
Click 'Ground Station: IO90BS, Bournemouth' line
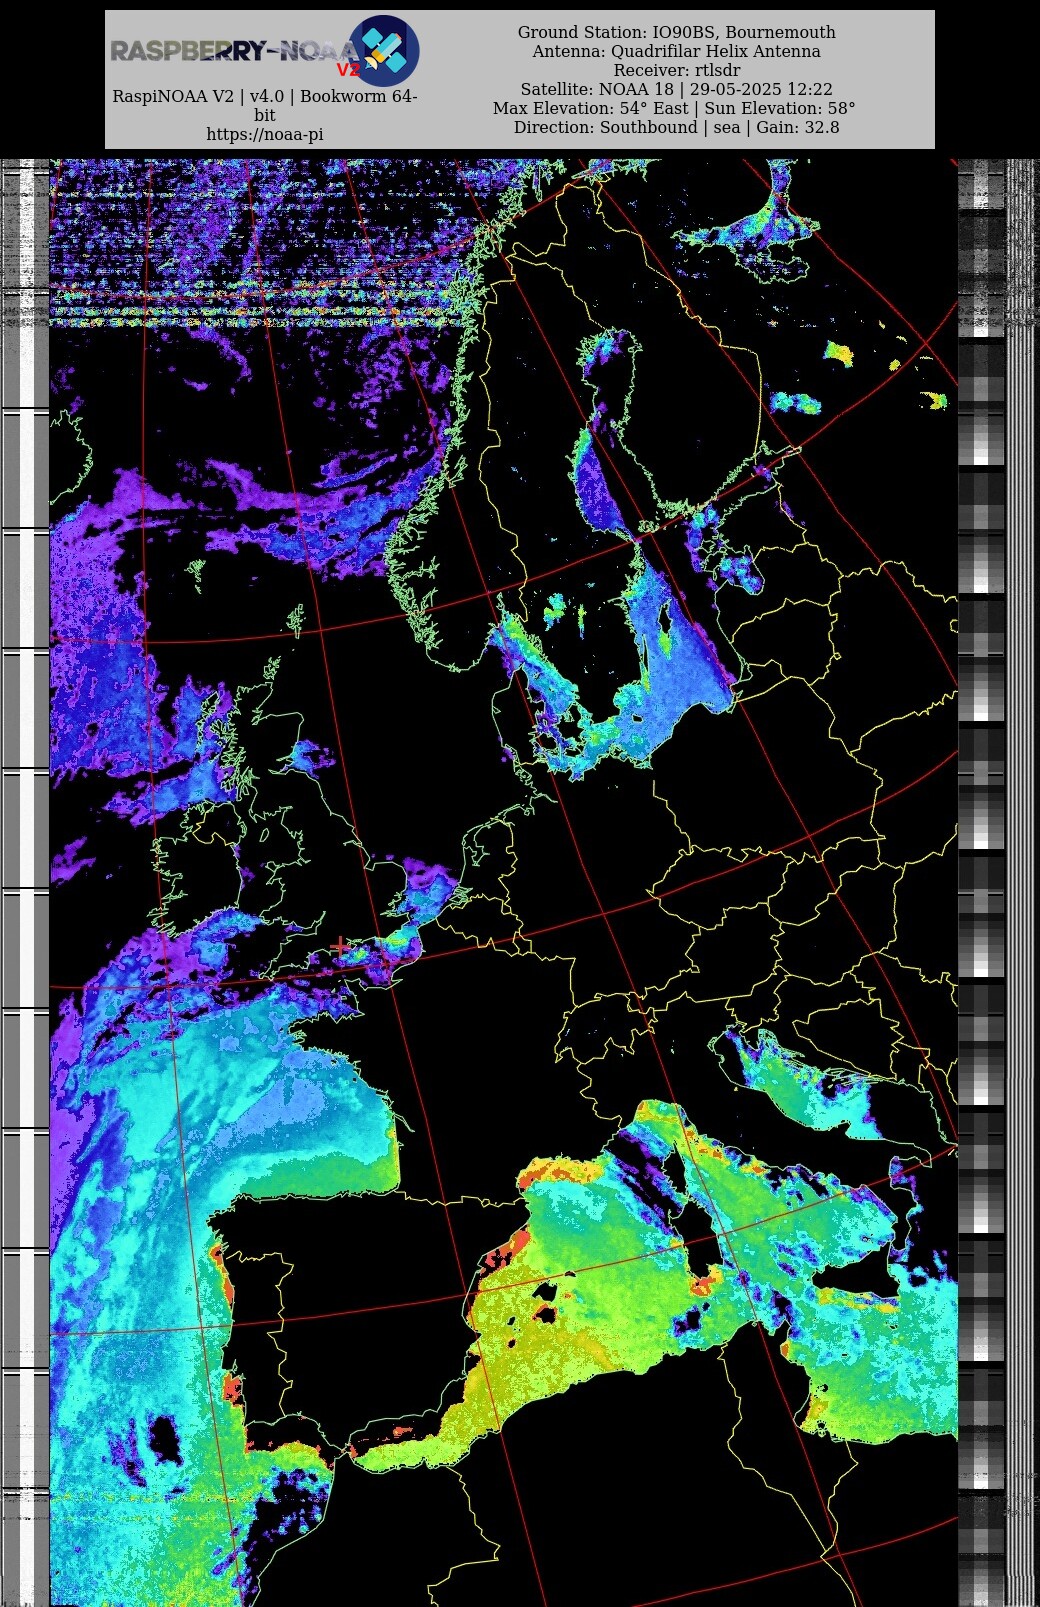(677, 32)
